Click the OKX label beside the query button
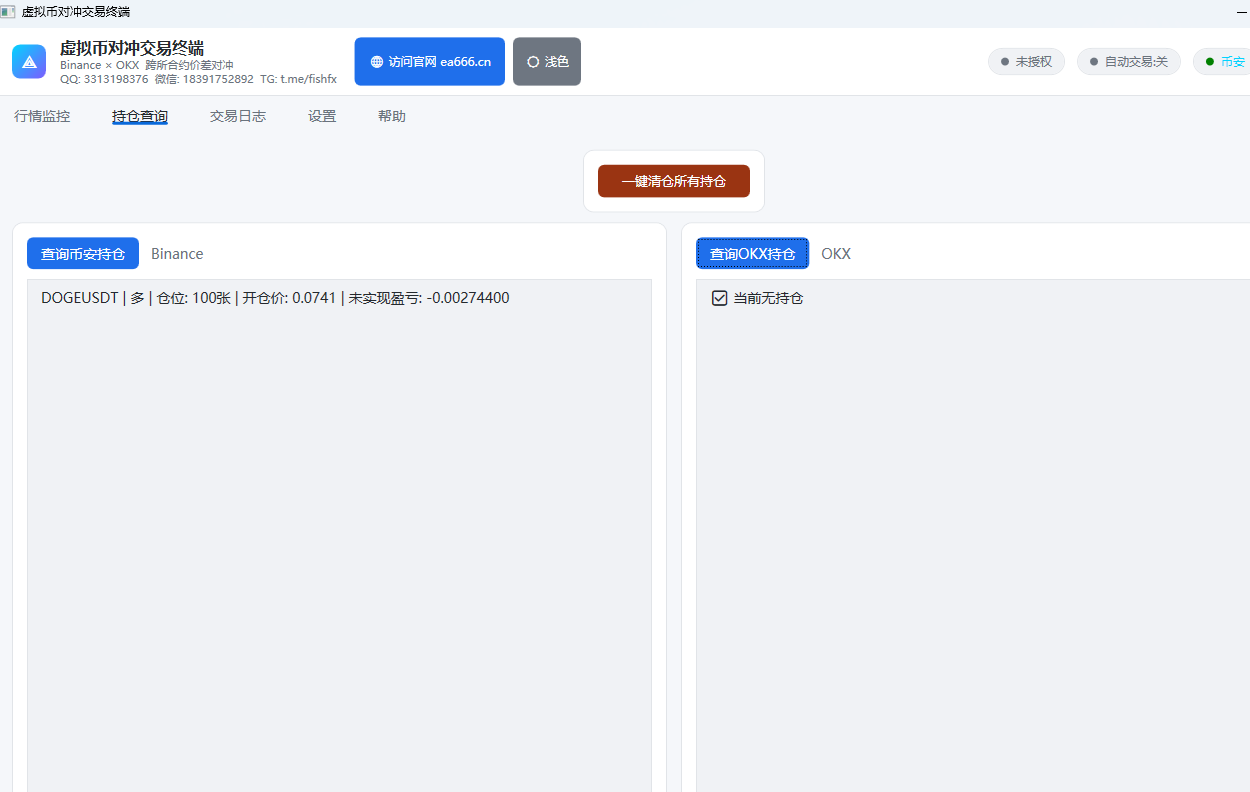 [836, 254]
